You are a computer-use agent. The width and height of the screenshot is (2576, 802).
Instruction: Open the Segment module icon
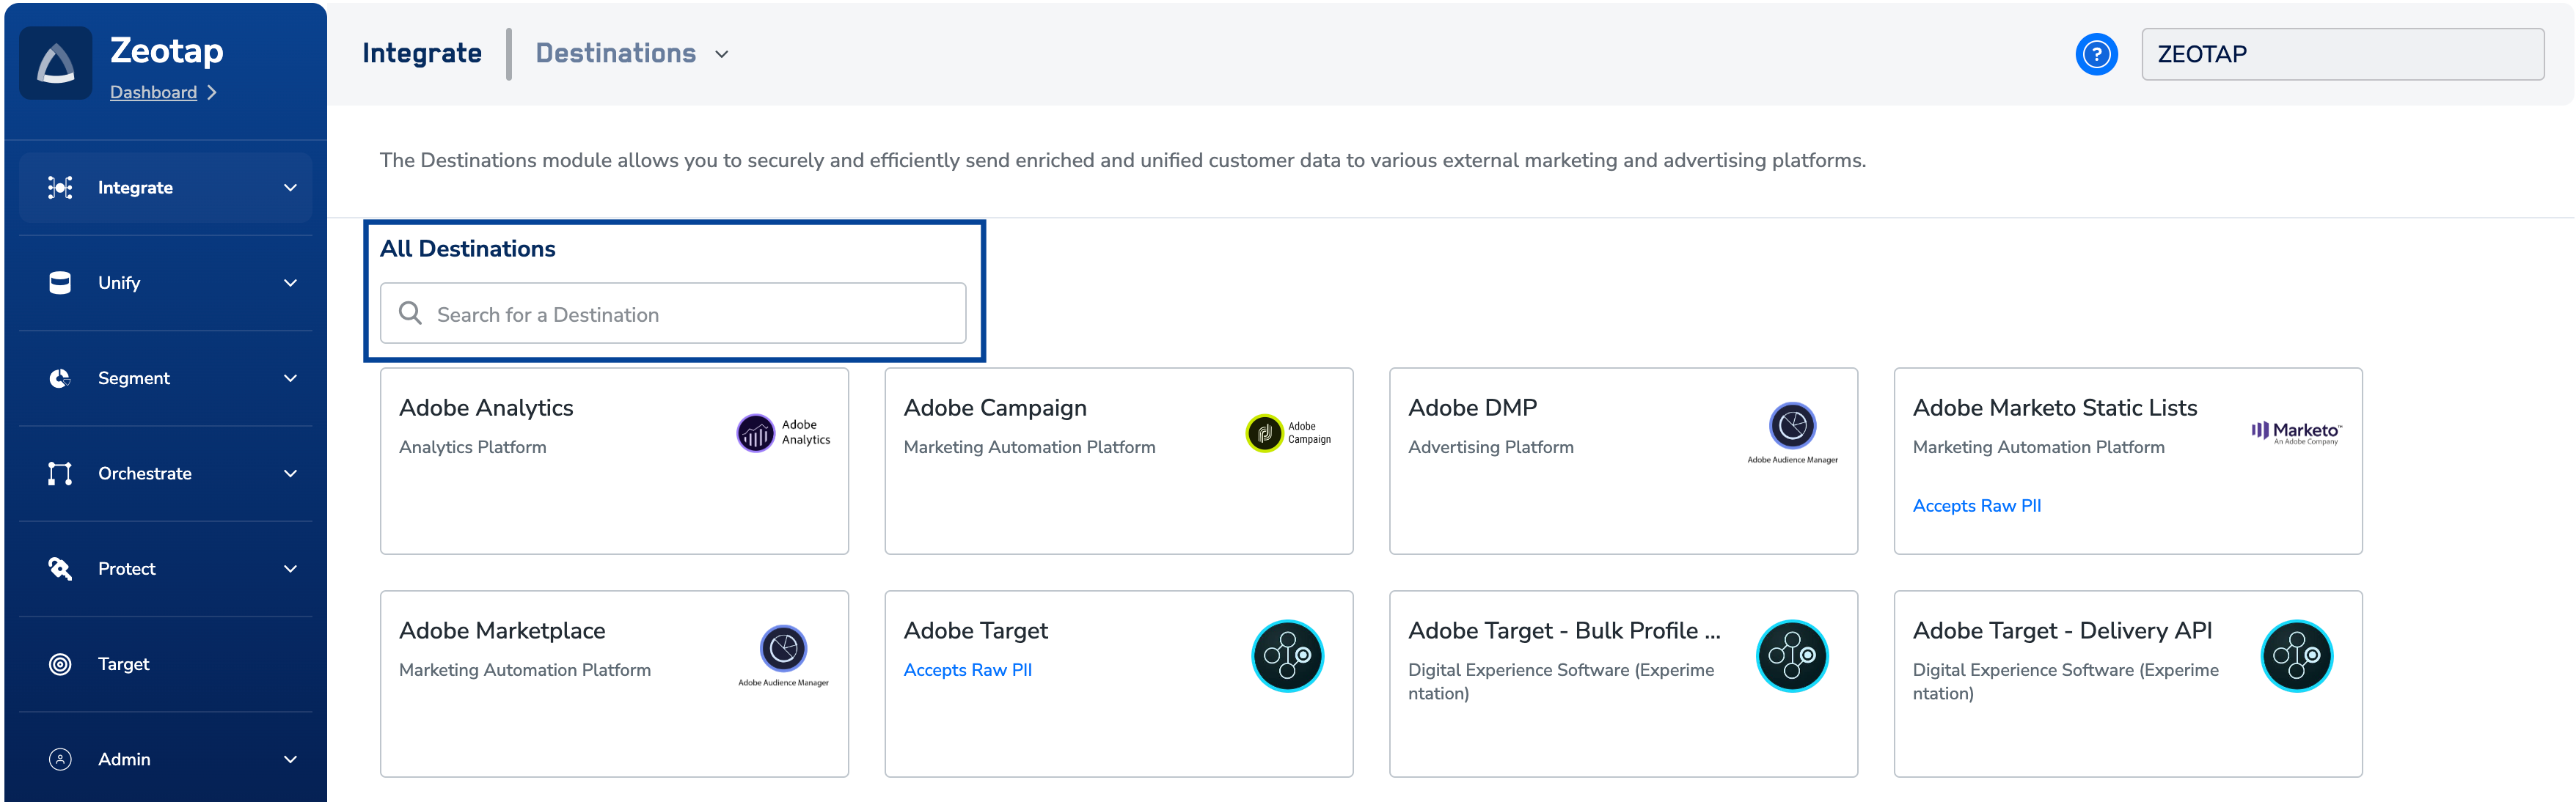60,377
